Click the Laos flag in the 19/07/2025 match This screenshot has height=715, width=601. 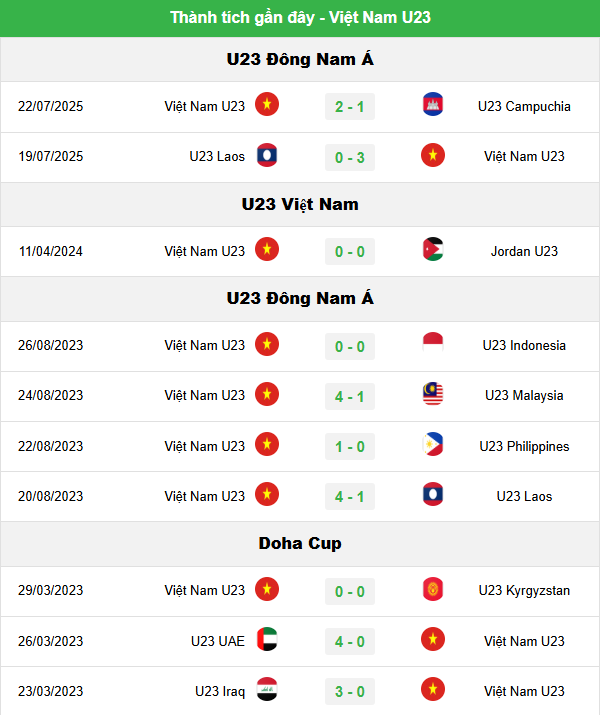tap(267, 155)
